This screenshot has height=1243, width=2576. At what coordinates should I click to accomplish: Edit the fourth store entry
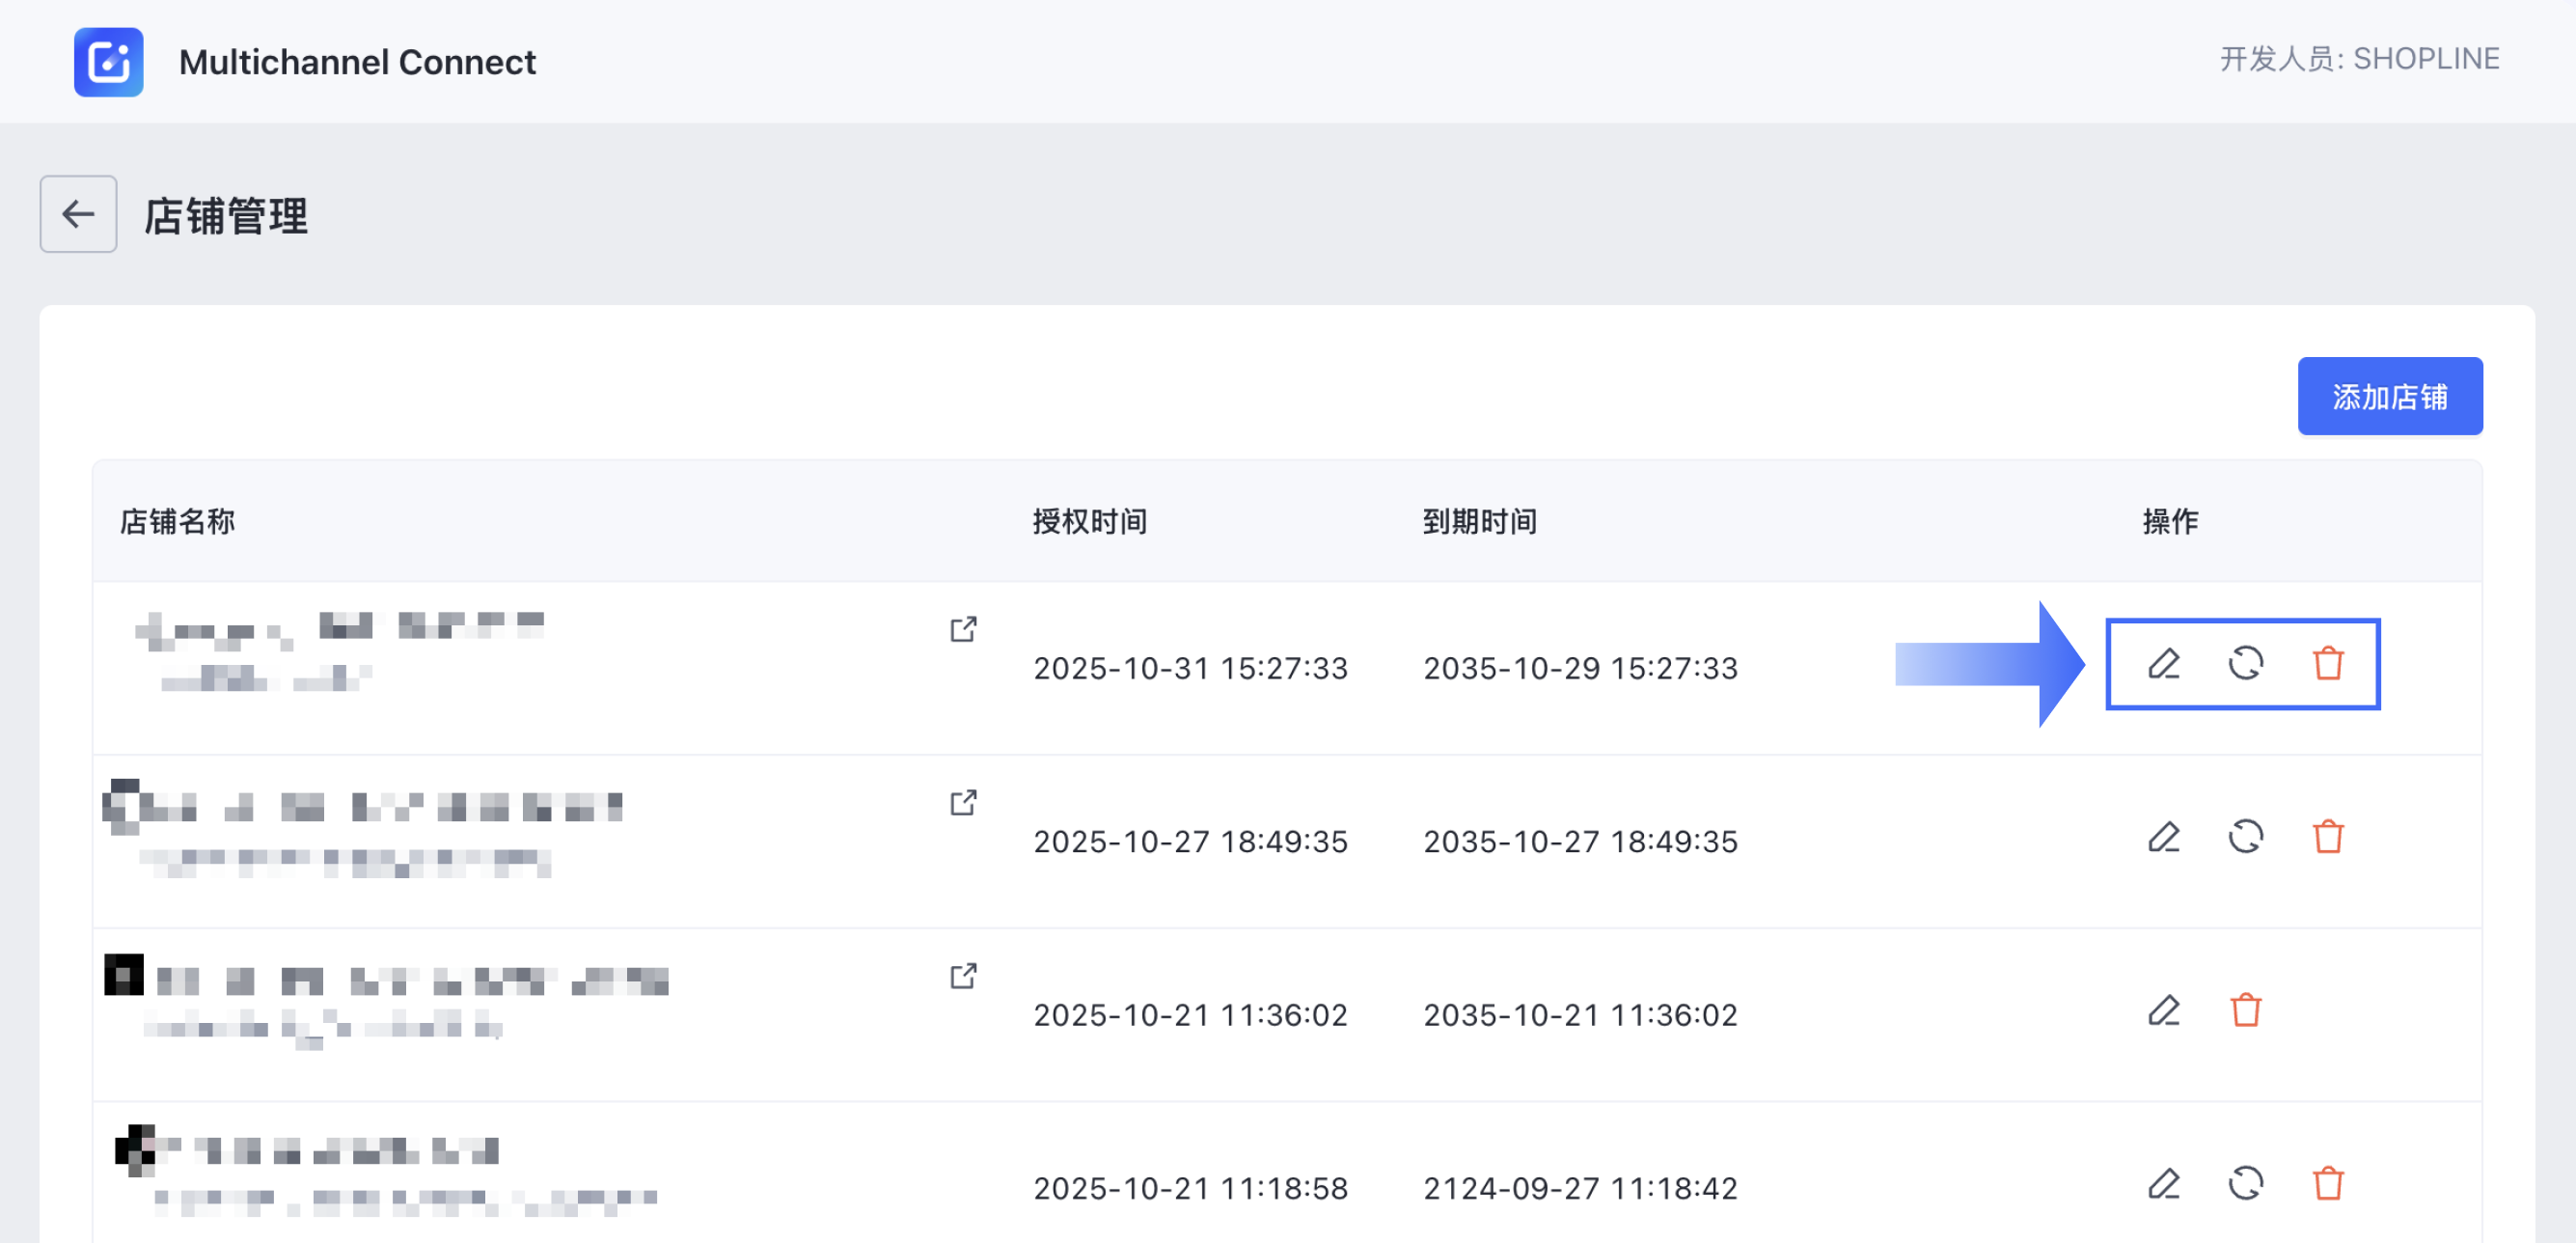point(2163,1185)
